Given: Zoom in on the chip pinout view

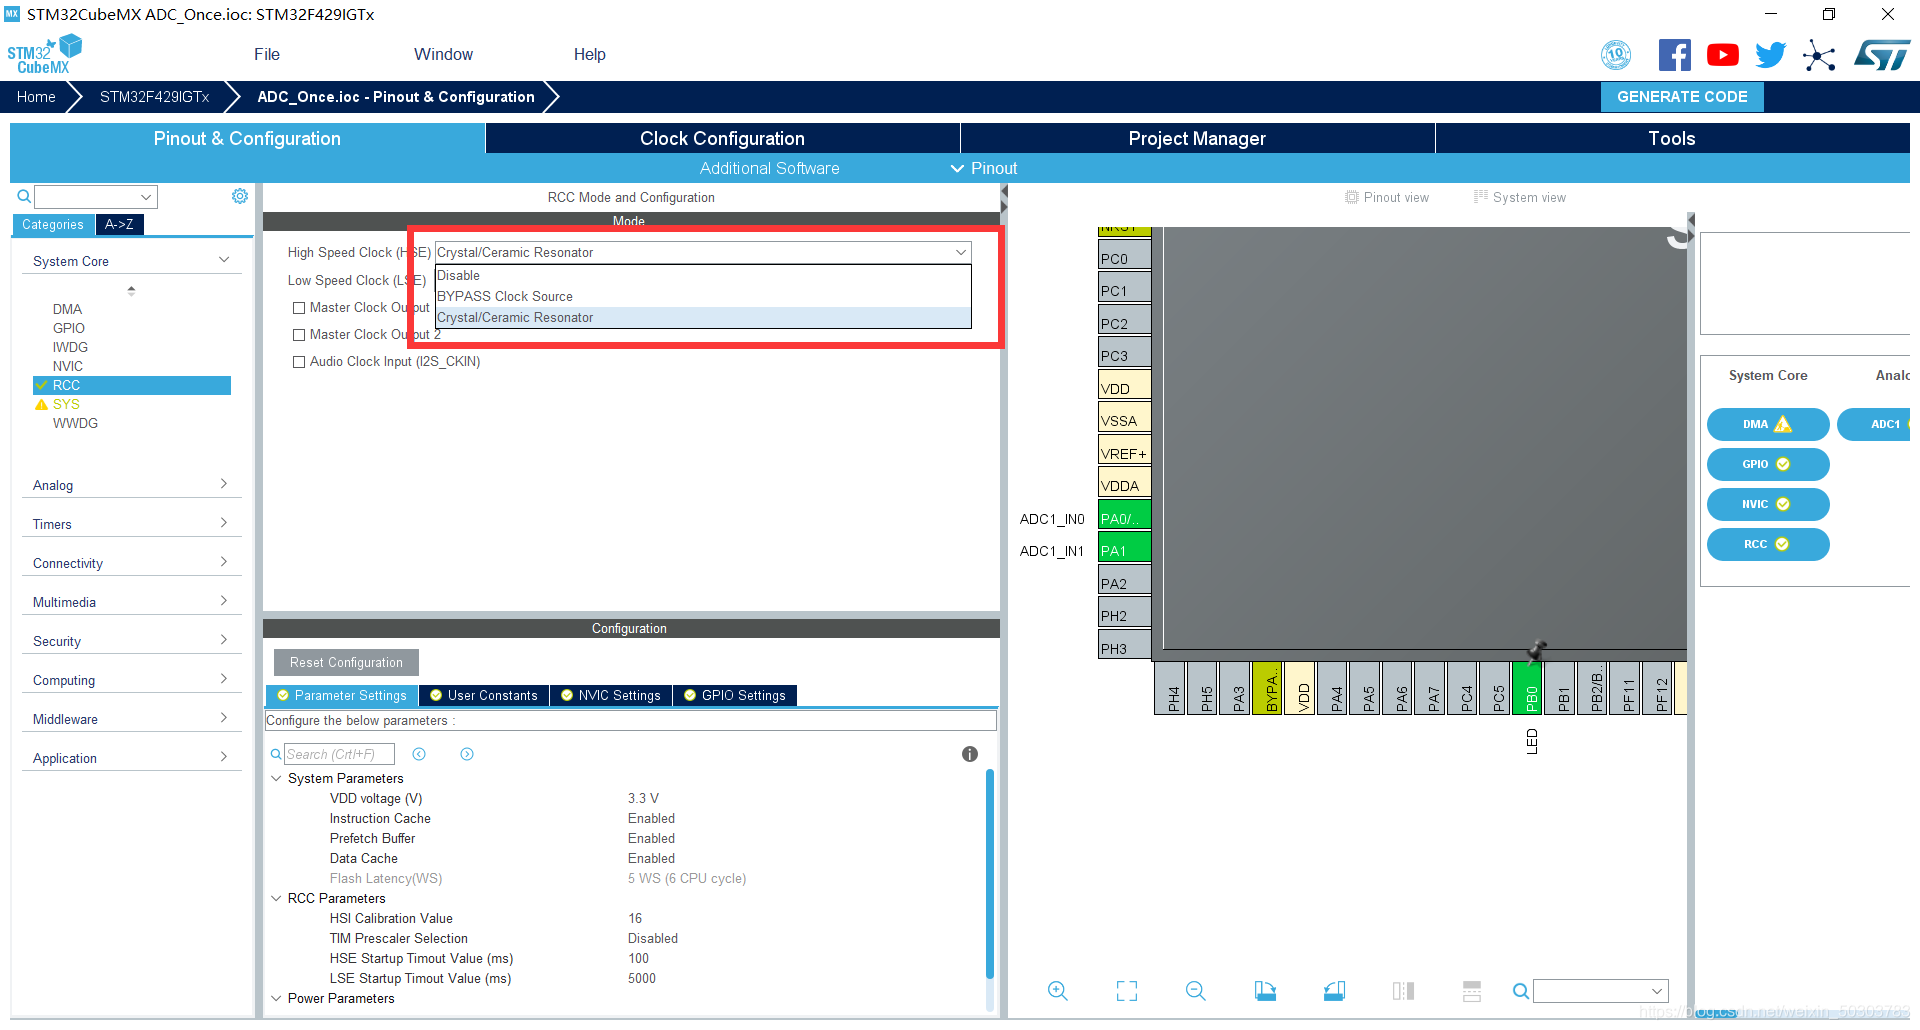Looking at the screenshot, I should (x=1057, y=990).
